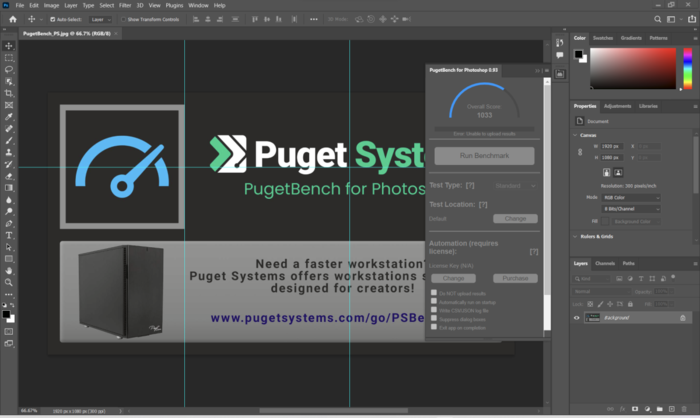Hide the Background layer eye icon
The width and height of the screenshot is (700, 418).
[576, 318]
